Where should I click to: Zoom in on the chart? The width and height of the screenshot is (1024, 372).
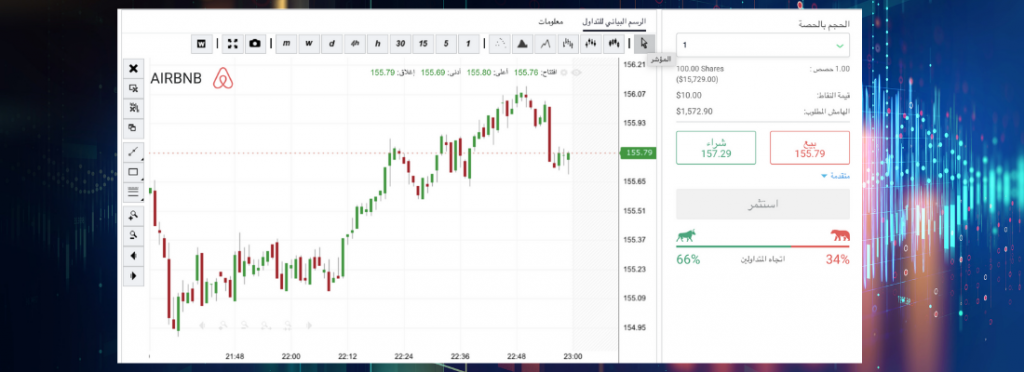click(x=133, y=215)
